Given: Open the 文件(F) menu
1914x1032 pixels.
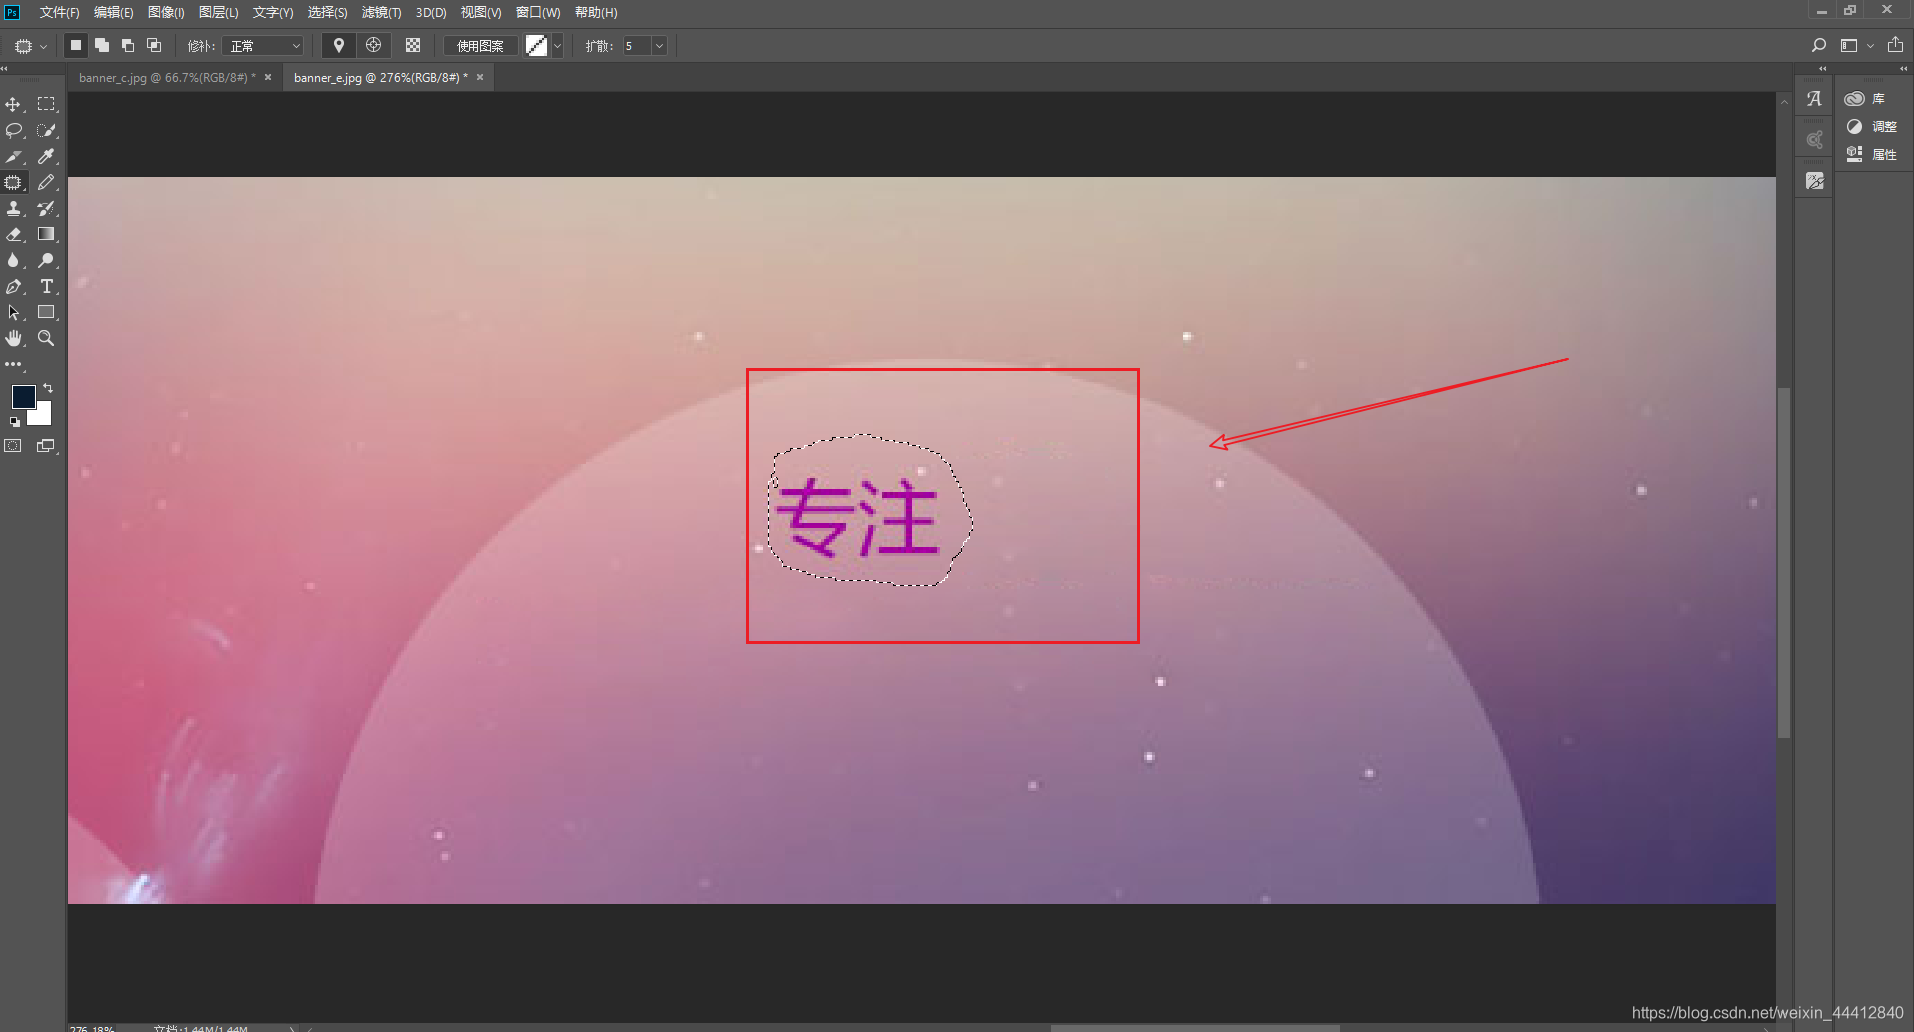Looking at the screenshot, I should 59,12.
